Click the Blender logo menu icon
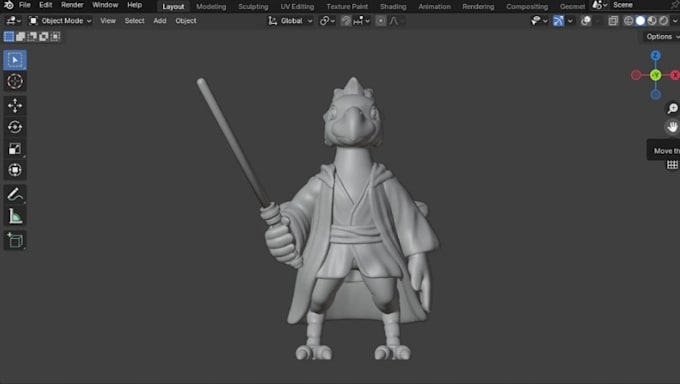The width and height of the screenshot is (680, 384). [x=8, y=5]
